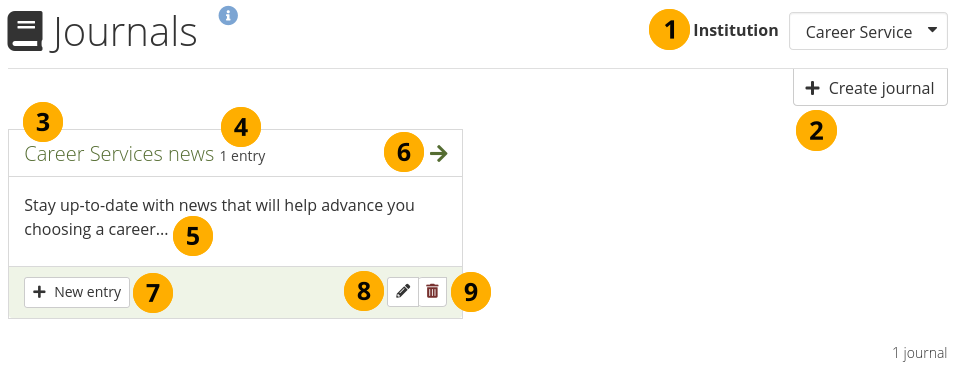Click the Journals page heading
Image resolution: width=959 pixels, height=367 pixels.
125,32
